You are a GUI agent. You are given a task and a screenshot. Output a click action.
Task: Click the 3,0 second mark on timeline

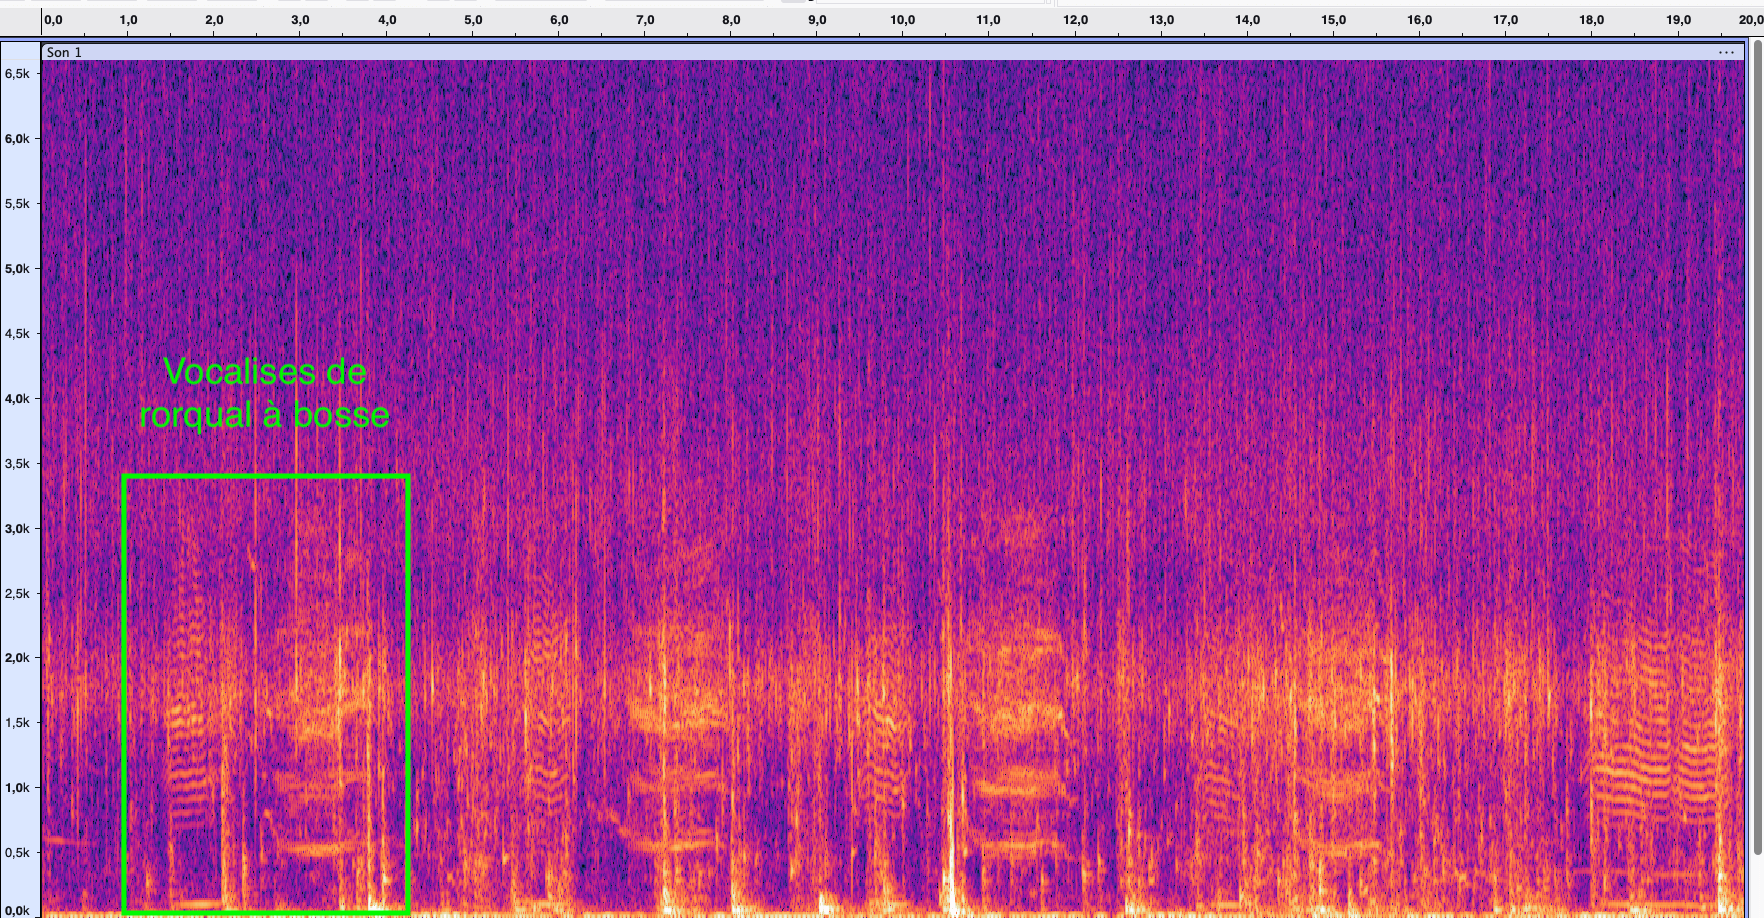[x=300, y=20]
